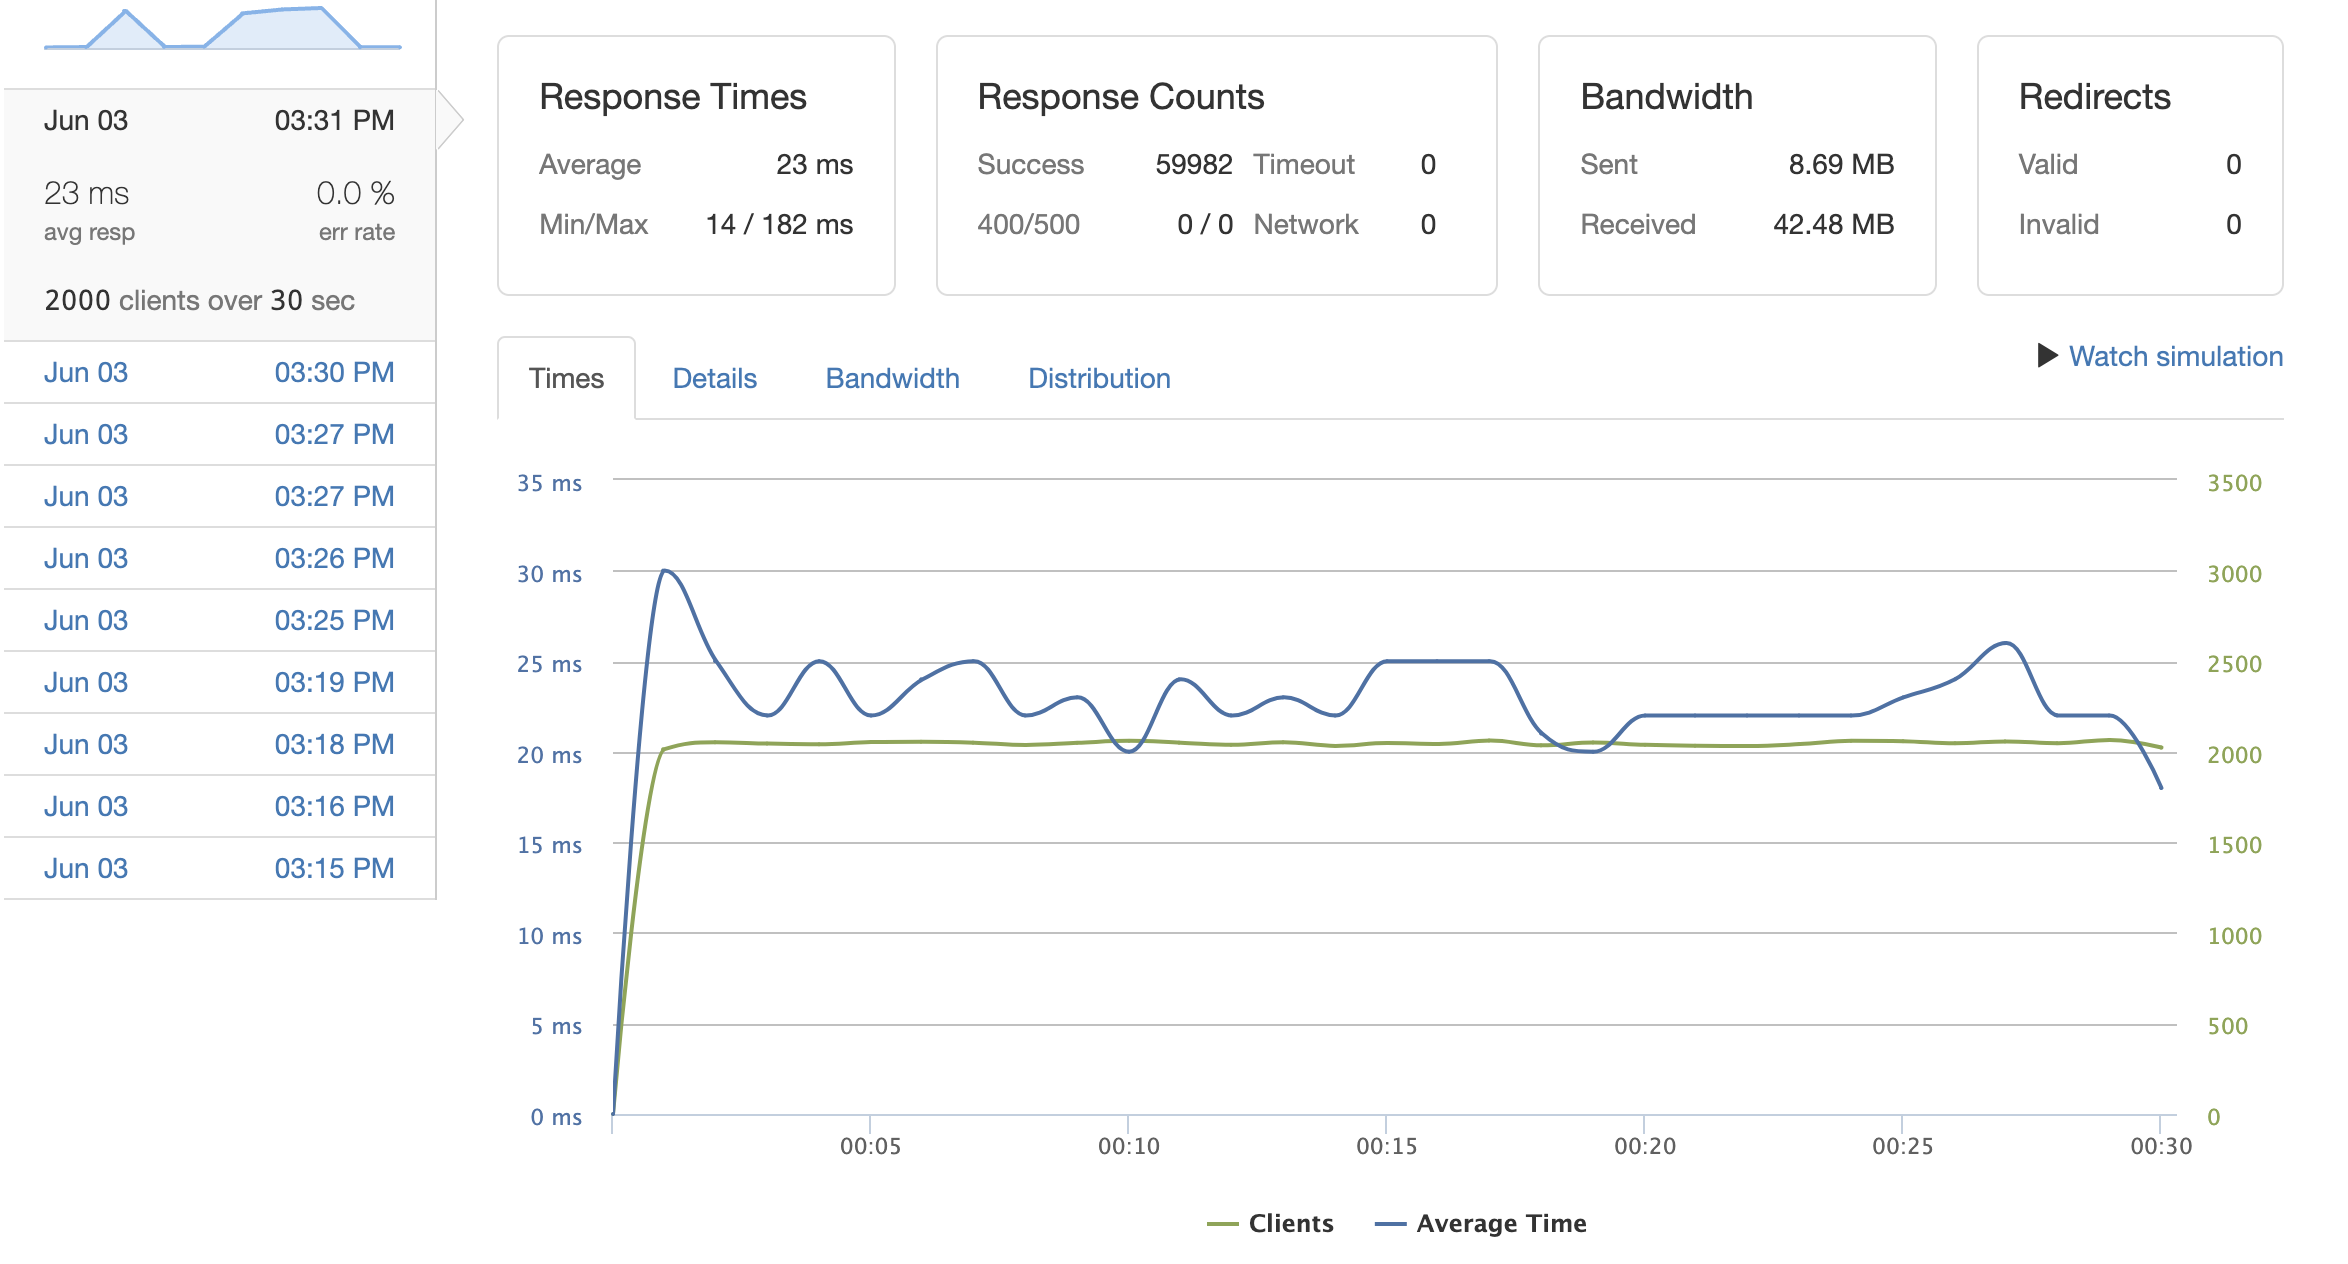Open the Distribution tab

(1099, 378)
